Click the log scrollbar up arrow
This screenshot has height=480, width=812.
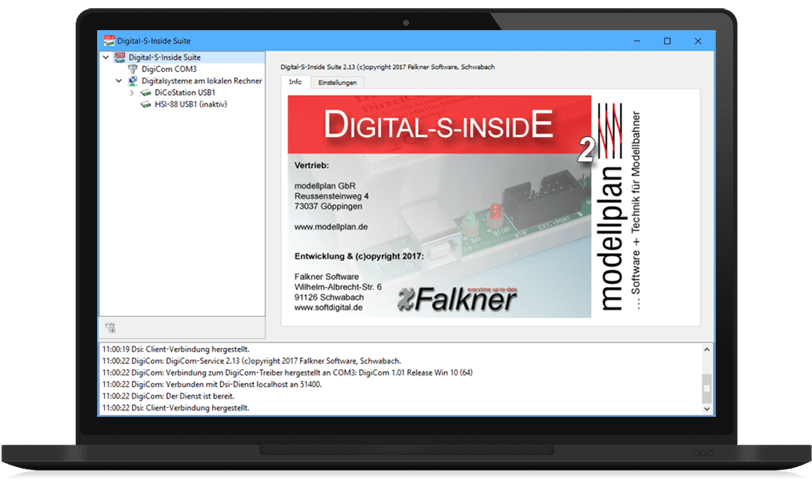point(706,350)
